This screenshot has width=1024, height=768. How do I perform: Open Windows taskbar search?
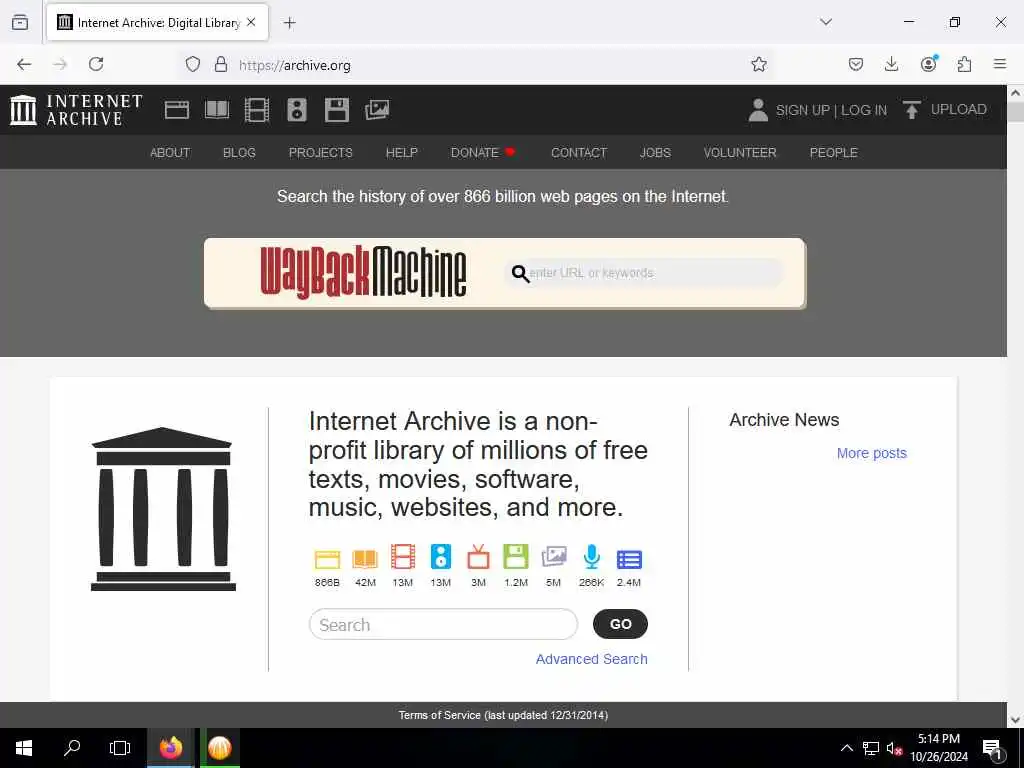72,748
